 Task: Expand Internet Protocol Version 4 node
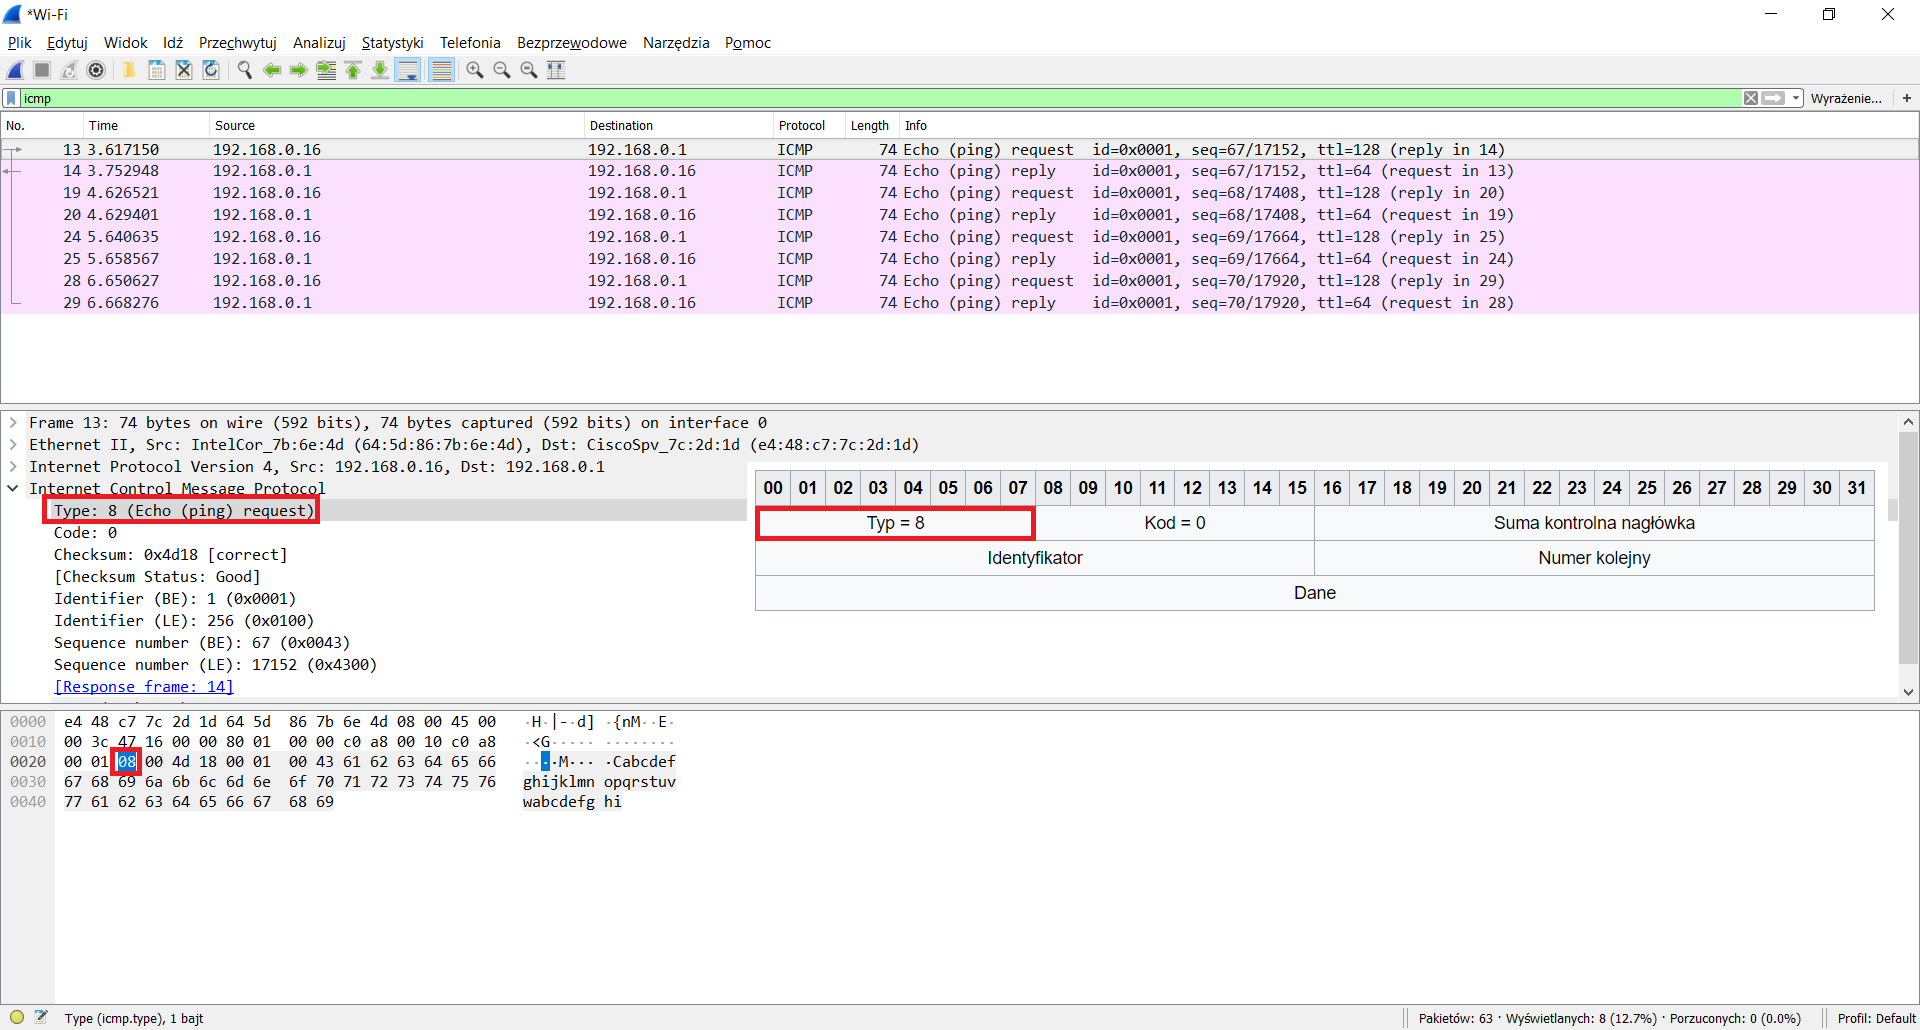coord(13,467)
